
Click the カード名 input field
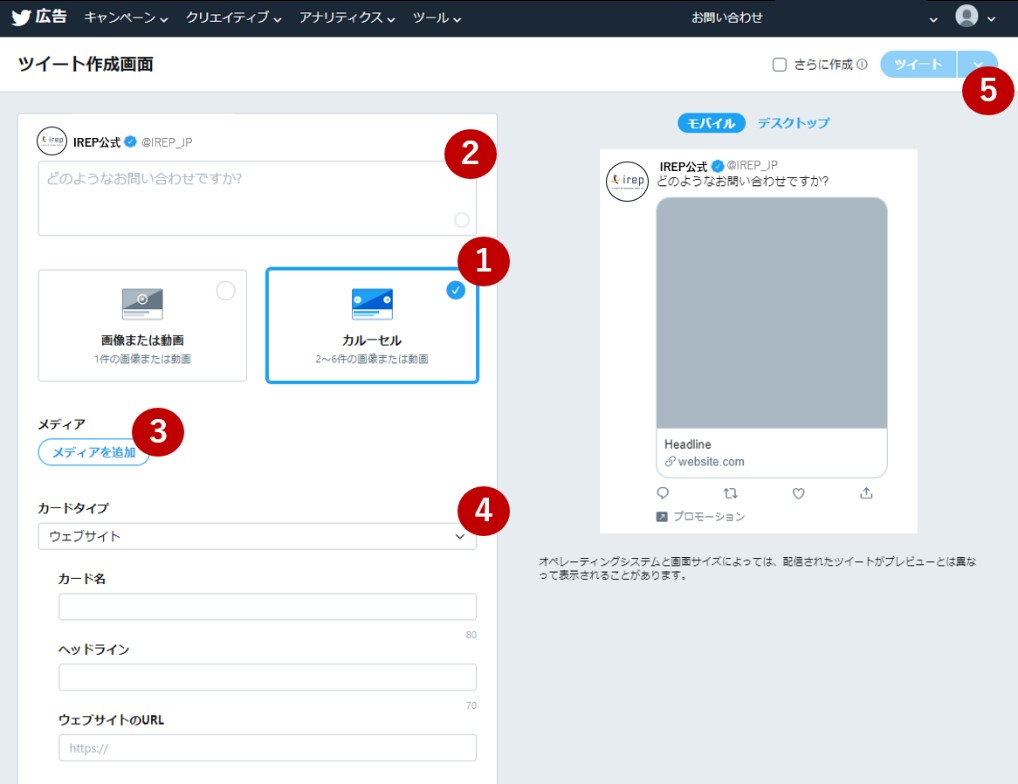267,607
